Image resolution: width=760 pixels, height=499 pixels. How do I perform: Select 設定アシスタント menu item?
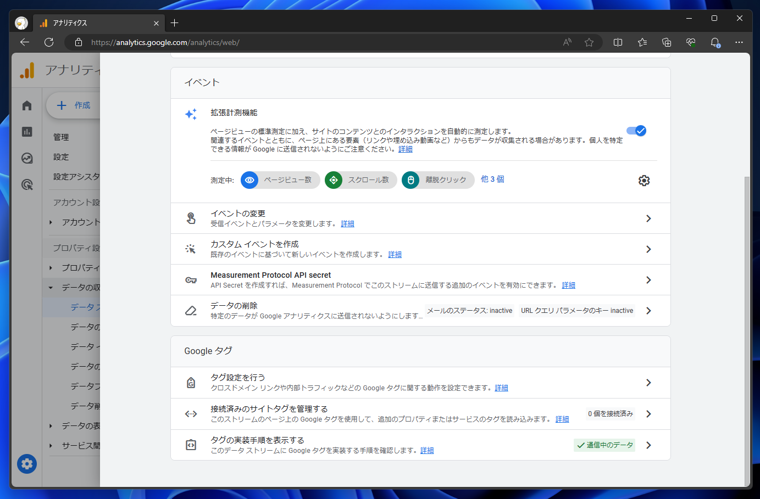77,177
